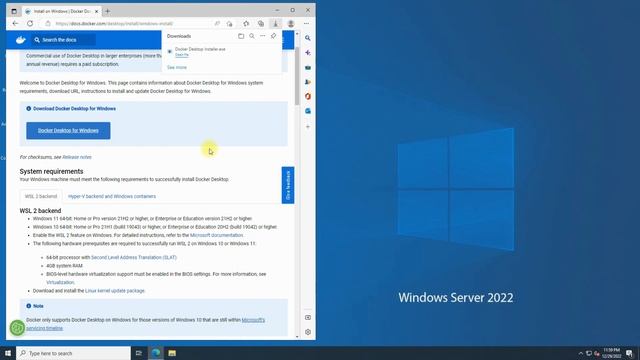Click Open file under Docker Desktop Installer
The height and width of the screenshot is (360, 640).
coord(182,55)
